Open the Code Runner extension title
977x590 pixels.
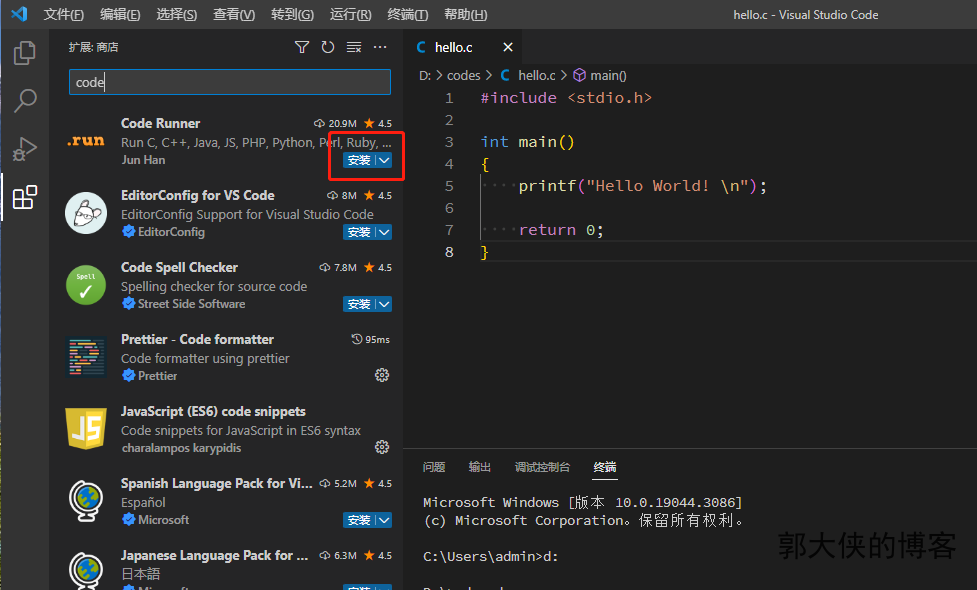[161, 123]
